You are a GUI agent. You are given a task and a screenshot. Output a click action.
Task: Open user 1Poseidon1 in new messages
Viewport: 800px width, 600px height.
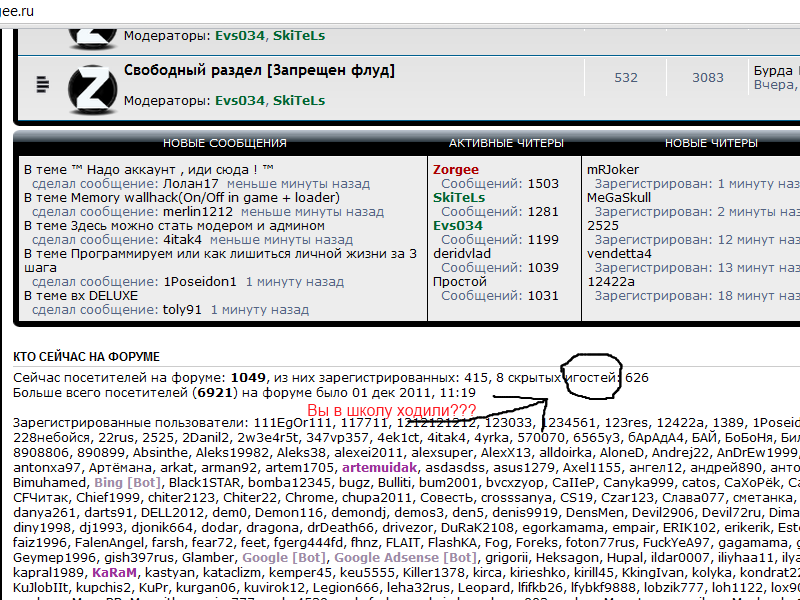(x=200, y=282)
